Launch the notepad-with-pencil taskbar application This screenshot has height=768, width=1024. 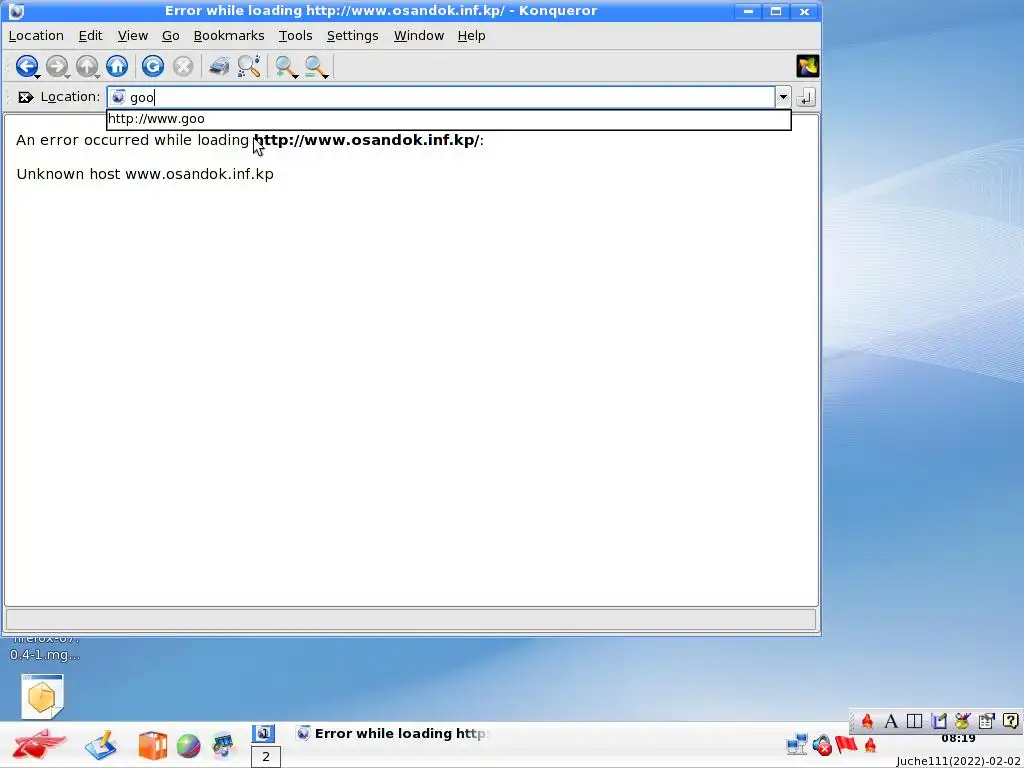pos(101,745)
